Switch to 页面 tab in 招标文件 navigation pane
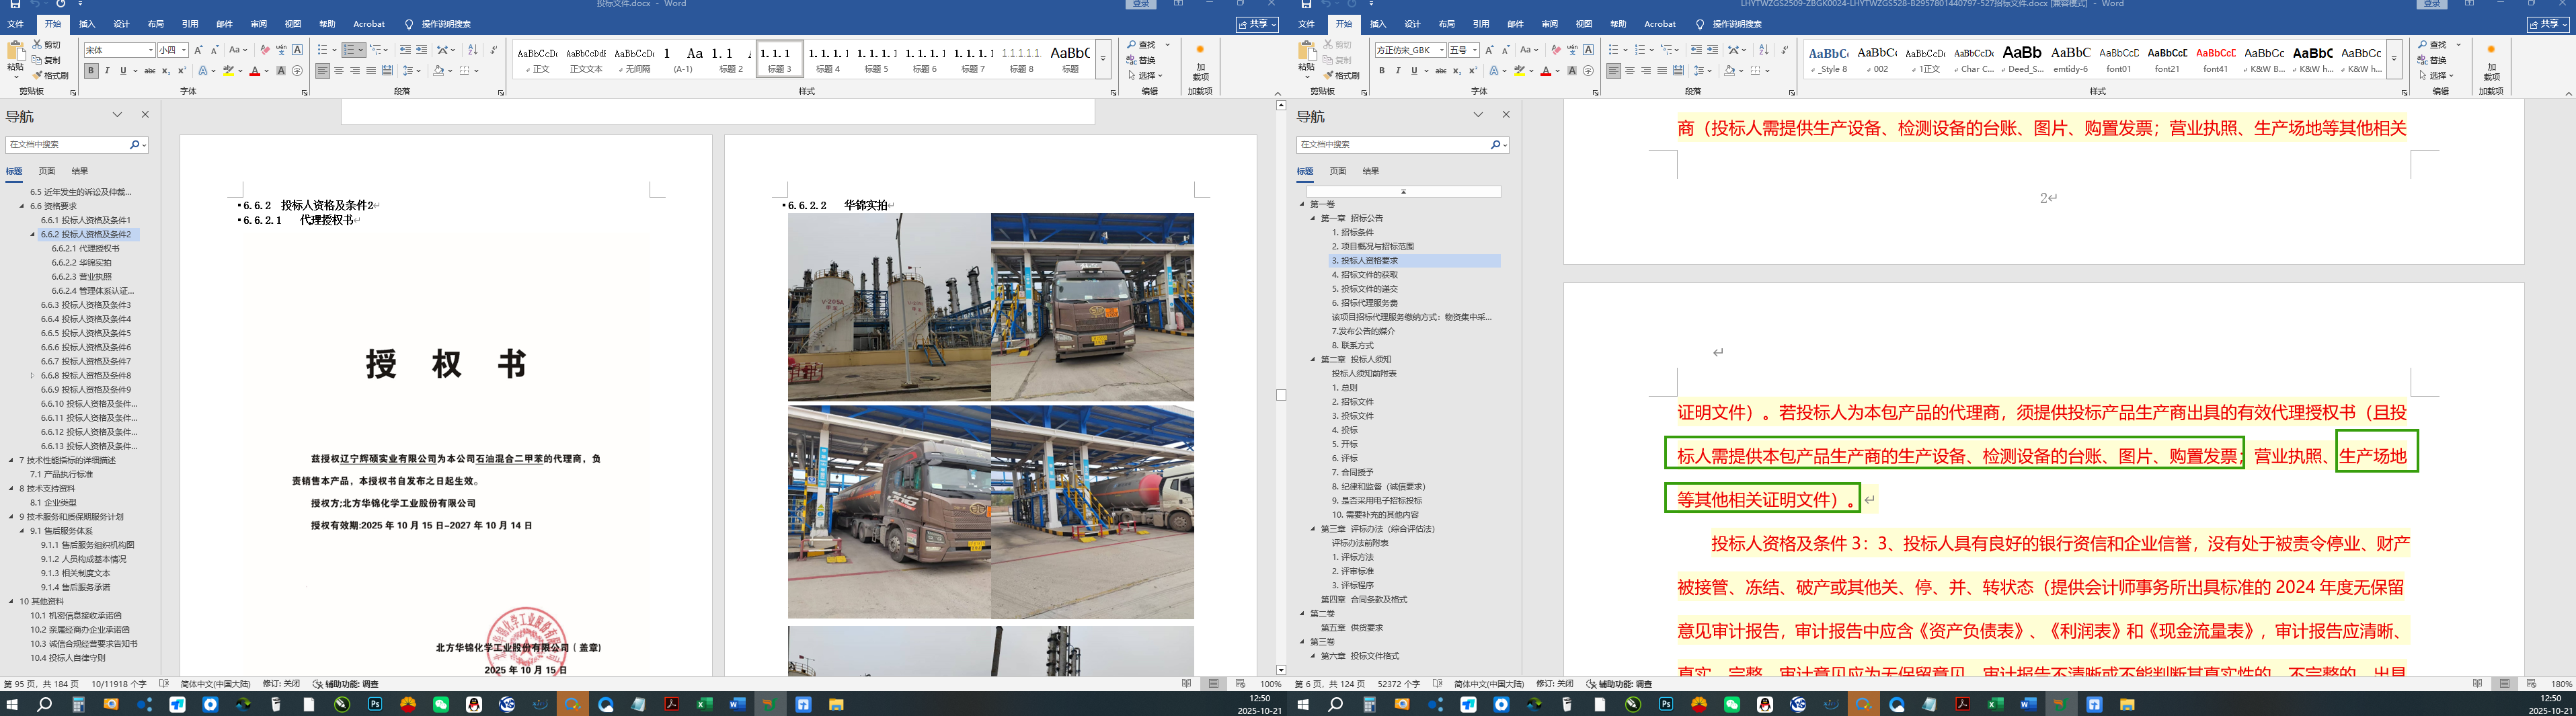Screen dimensions: 2576x716 pos(1338,171)
